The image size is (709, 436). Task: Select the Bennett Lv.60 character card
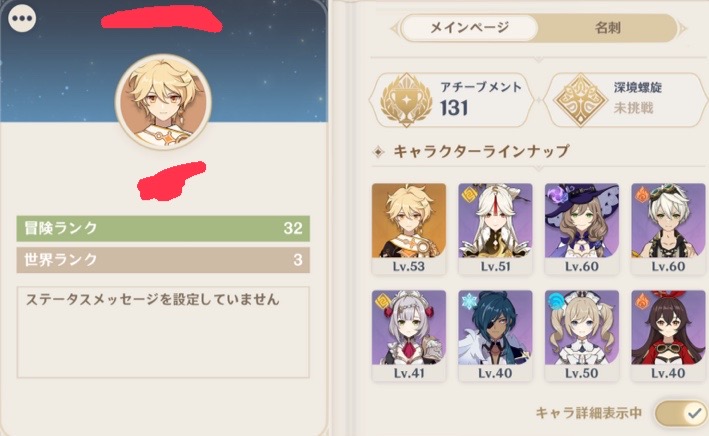[x=668, y=229]
